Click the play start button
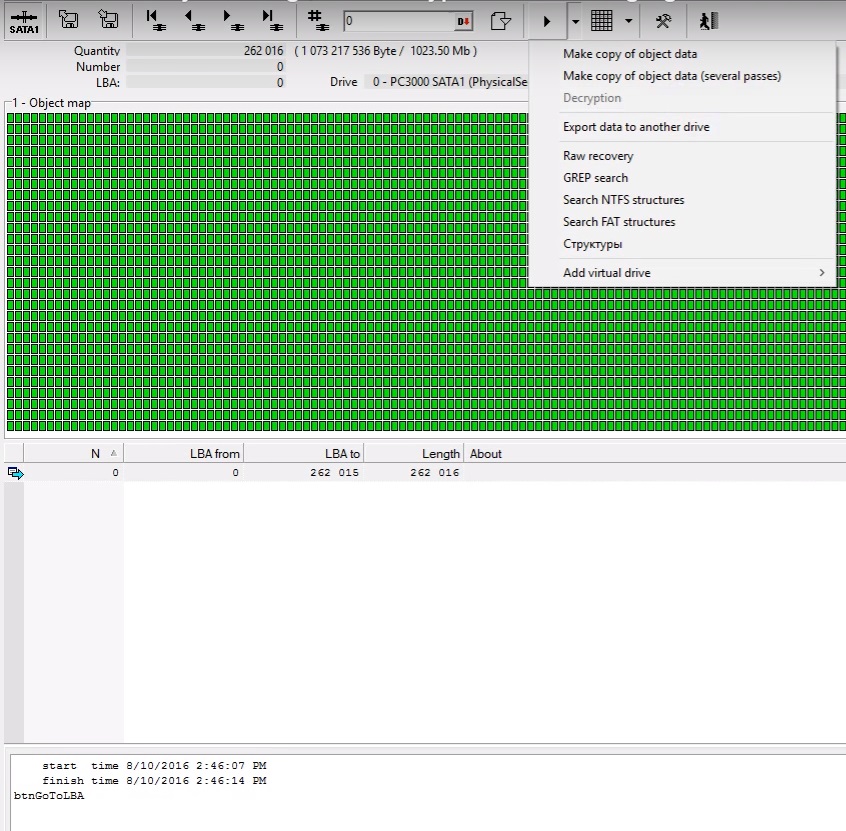Image resolution: width=846 pixels, height=831 pixels. tap(546, 20)
